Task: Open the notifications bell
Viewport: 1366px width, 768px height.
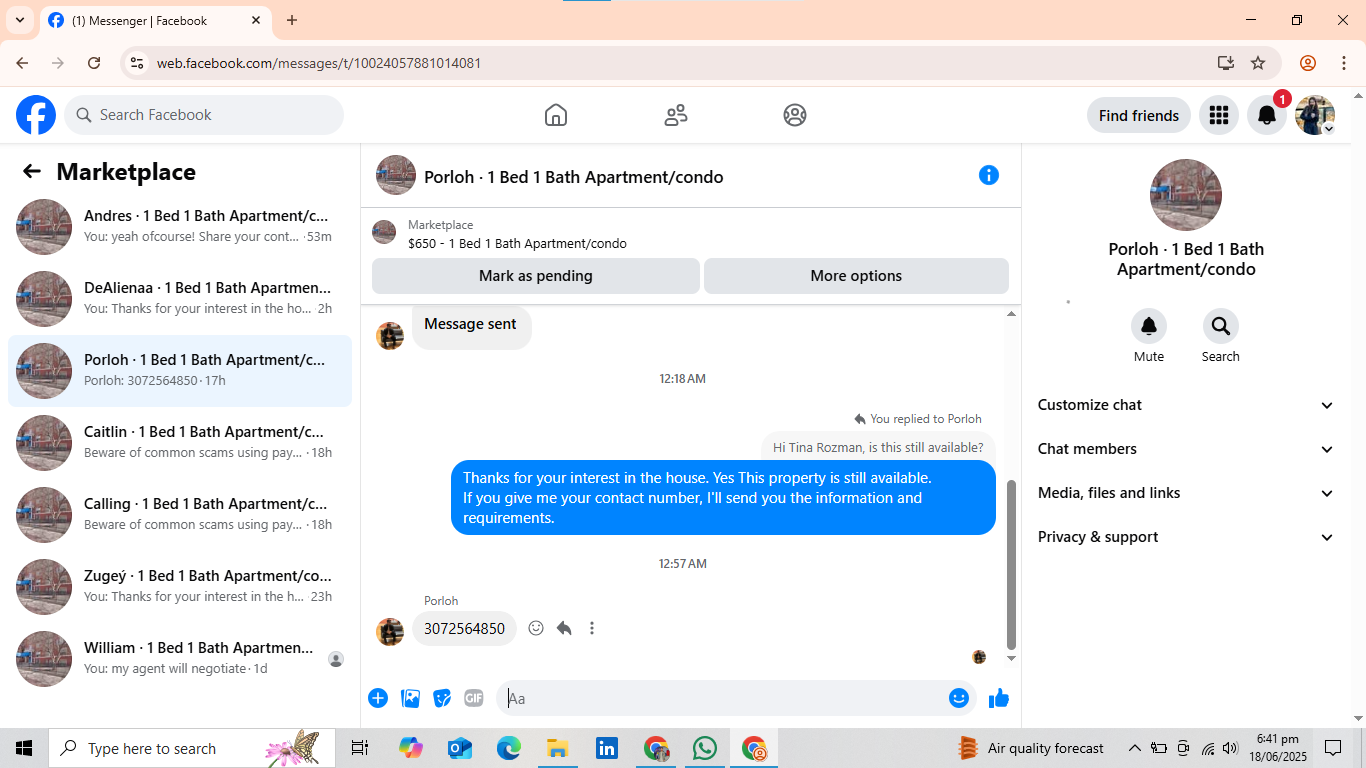Action: (1267, 115)
